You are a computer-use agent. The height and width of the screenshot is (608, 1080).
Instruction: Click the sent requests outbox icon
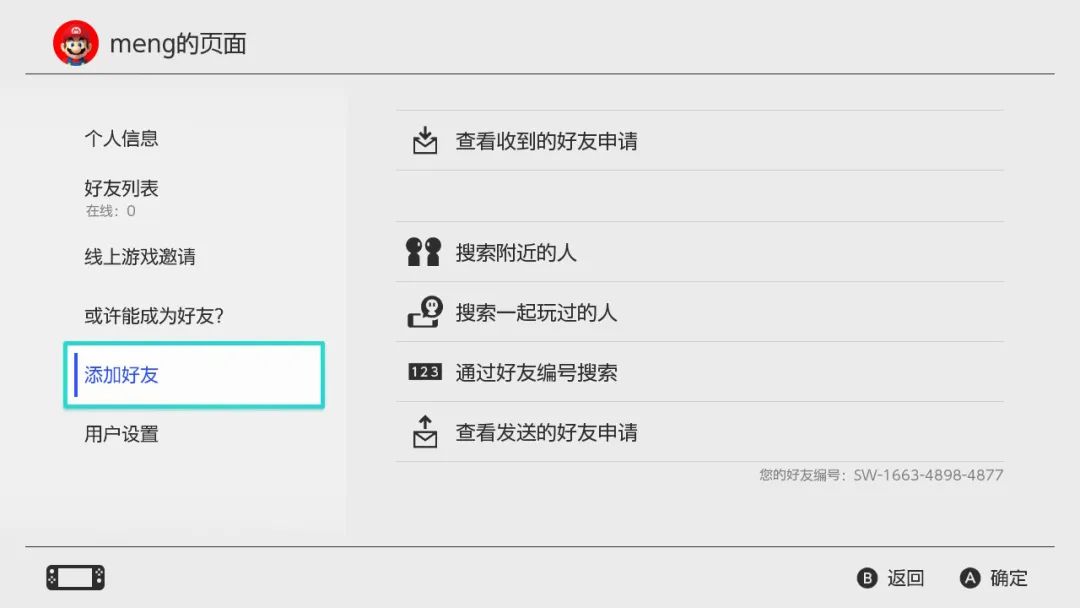click(425, 432)
